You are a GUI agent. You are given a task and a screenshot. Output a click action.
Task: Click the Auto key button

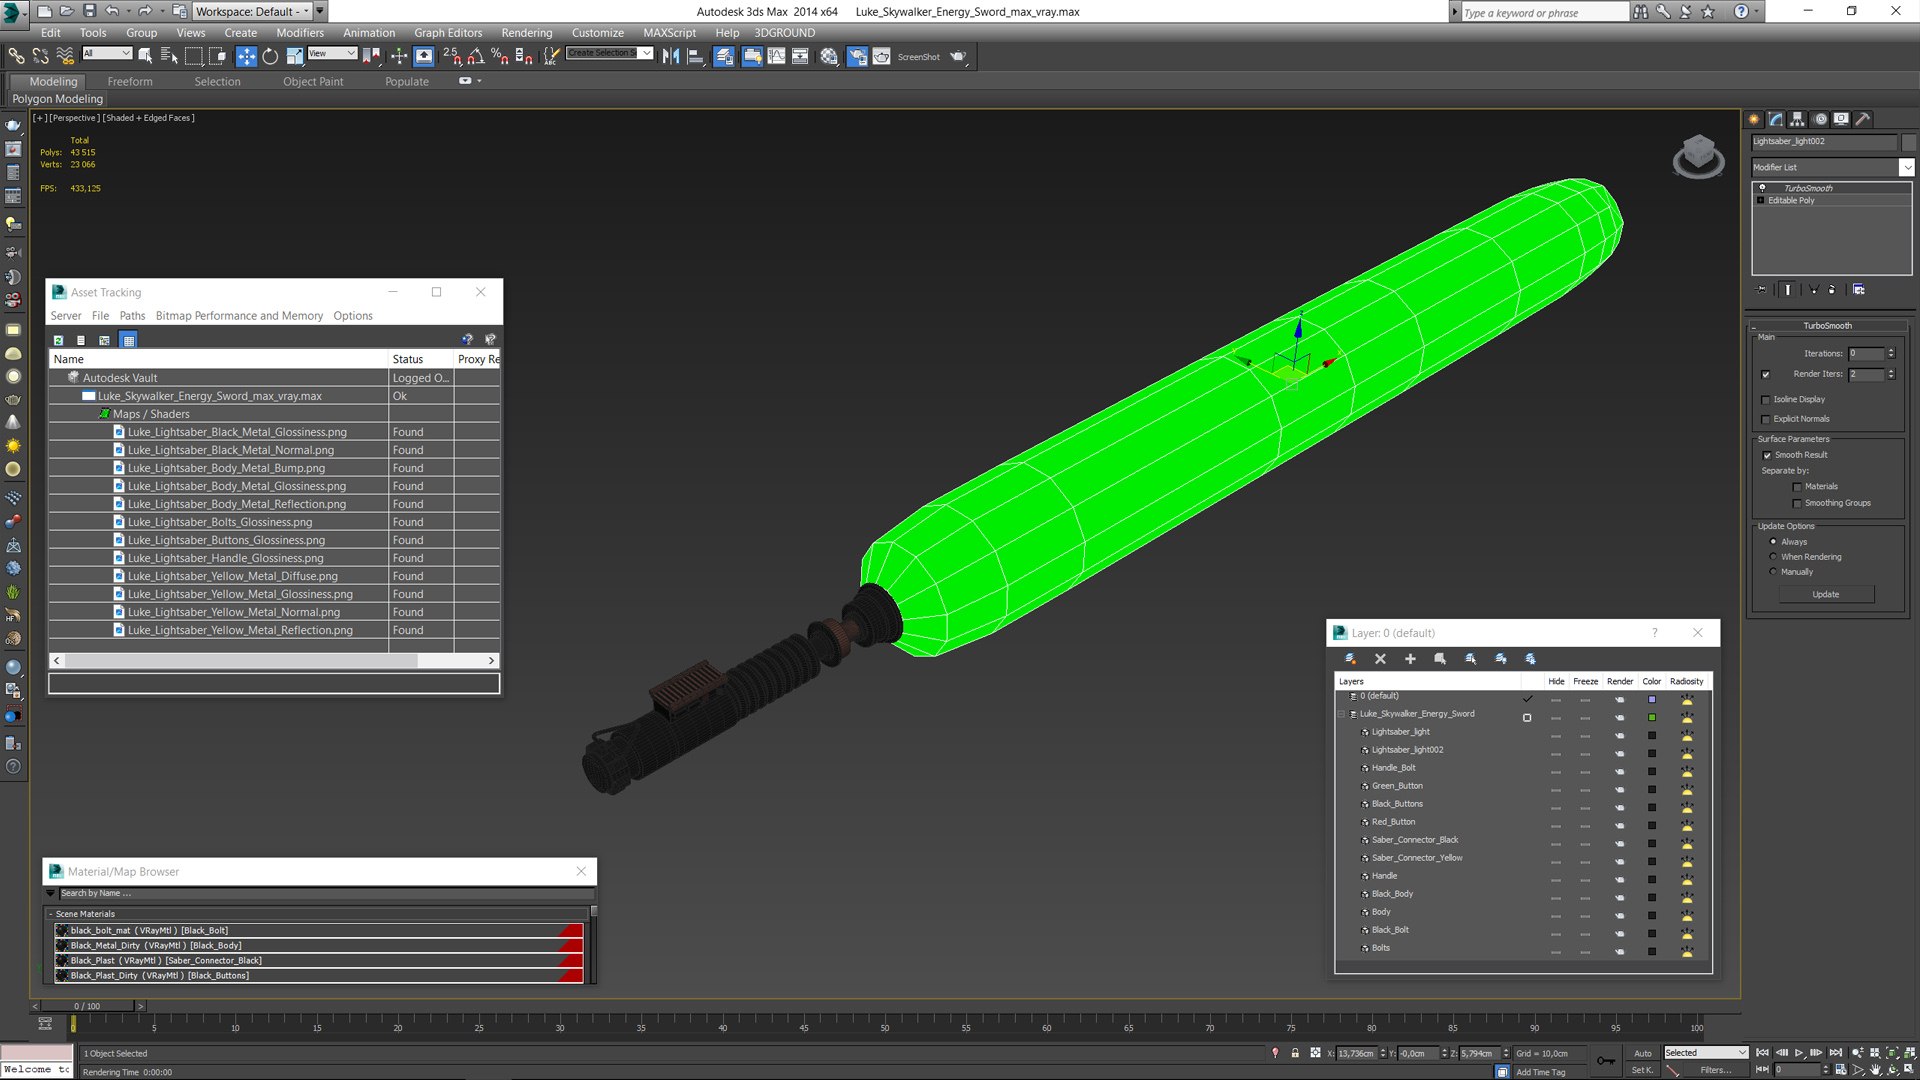click(x=1642, y=1053)
